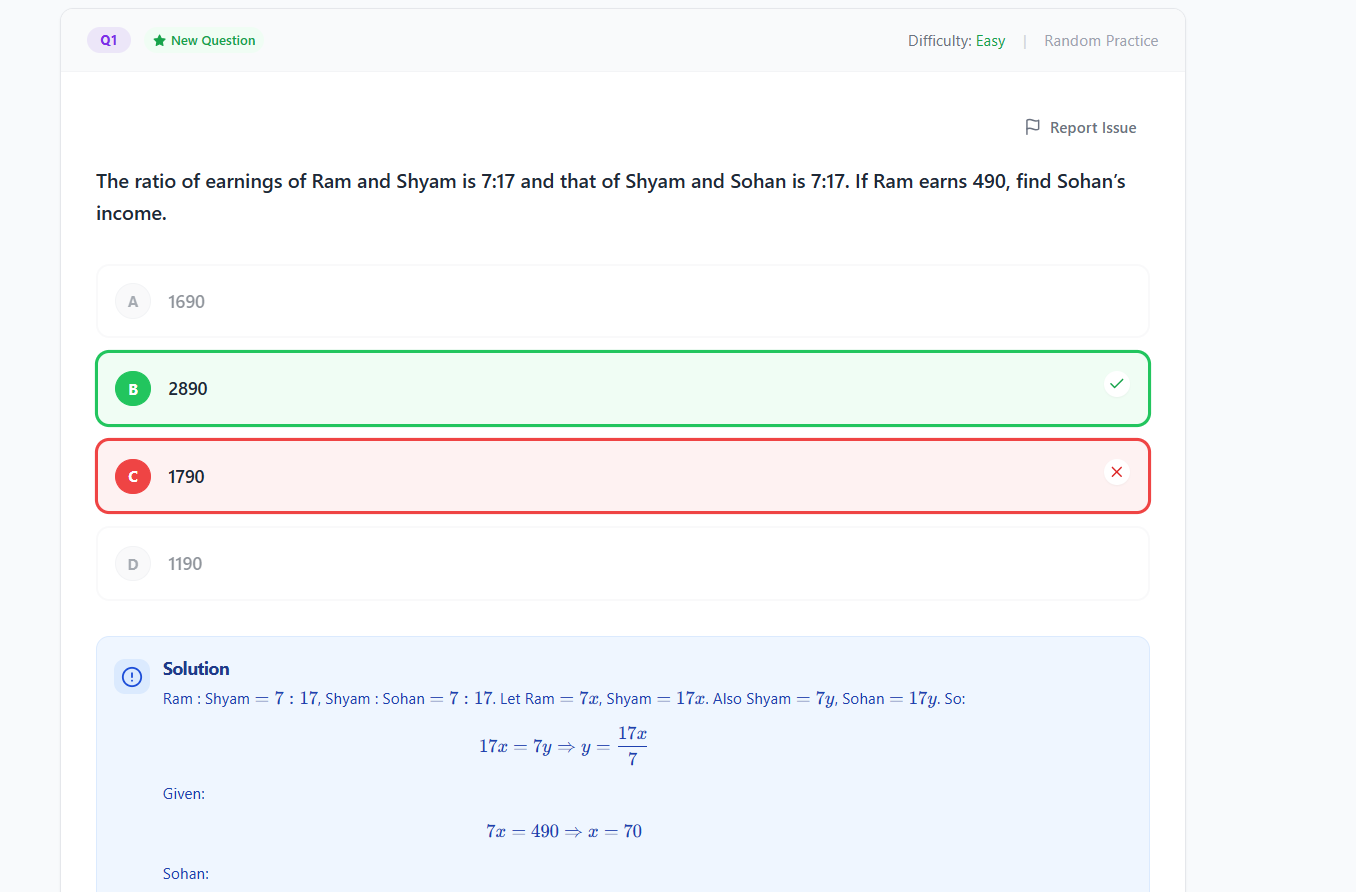Click the Q1 question badge

109,41
